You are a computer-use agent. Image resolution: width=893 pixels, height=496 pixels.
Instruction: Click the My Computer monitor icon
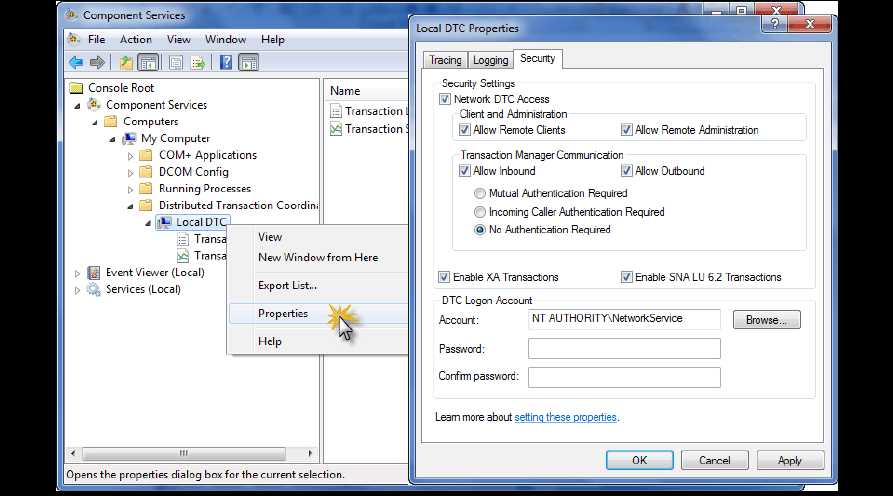[129, 138]
